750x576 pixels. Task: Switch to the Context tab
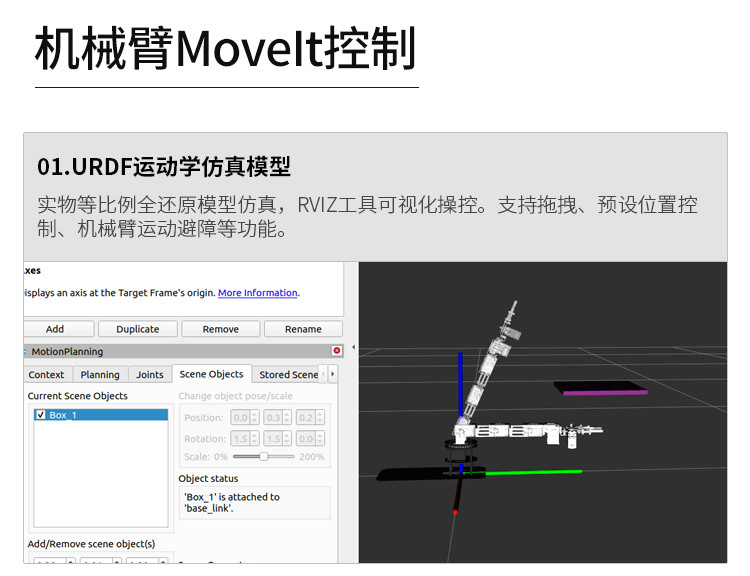(x=46, y=375)
